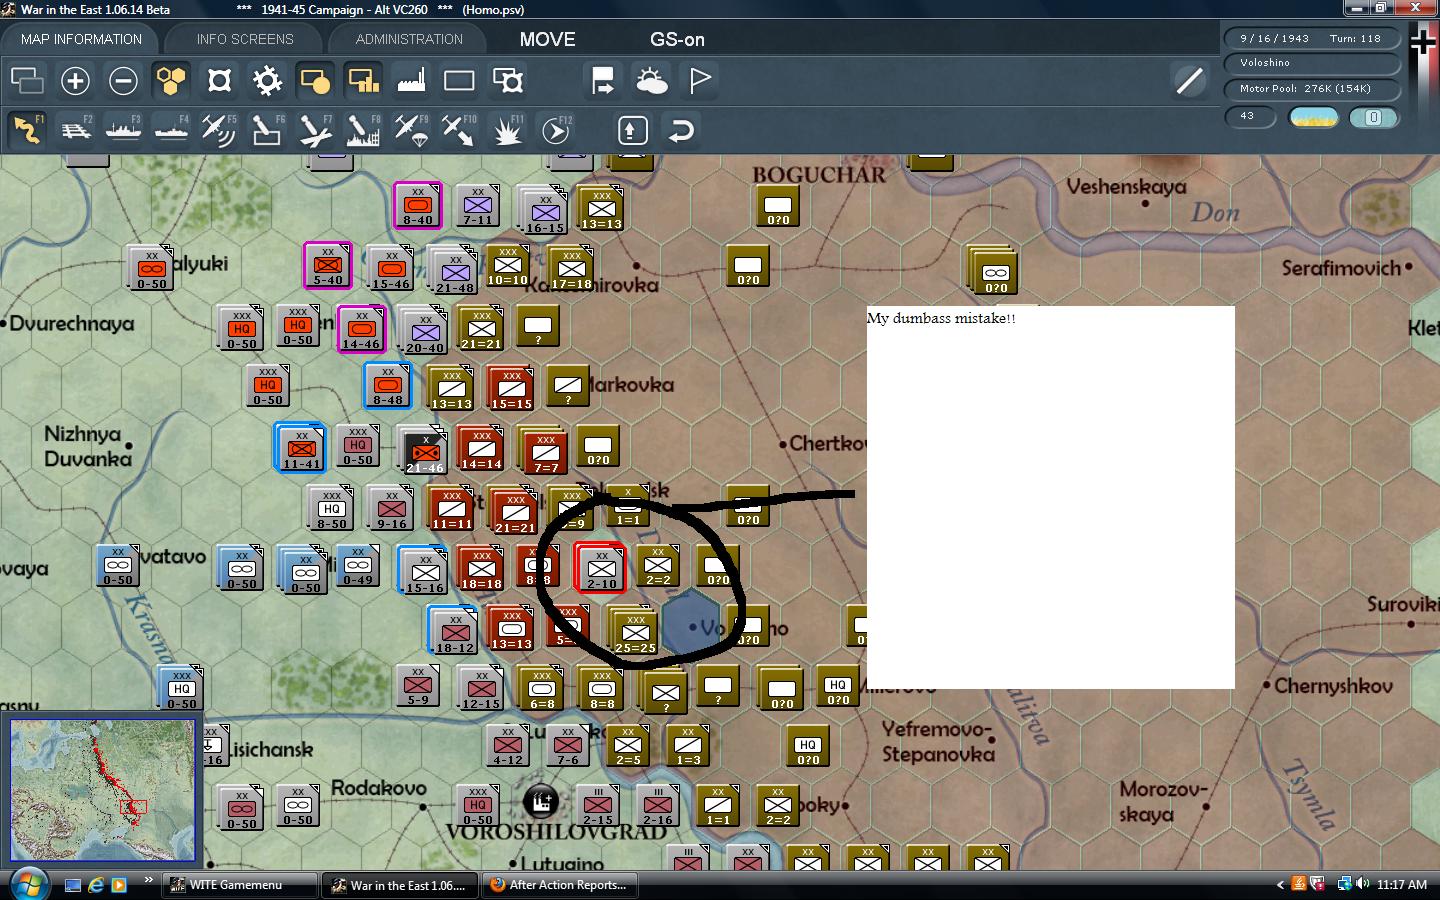Select the German 11-41 panzer unit

(x=301, y=447)
